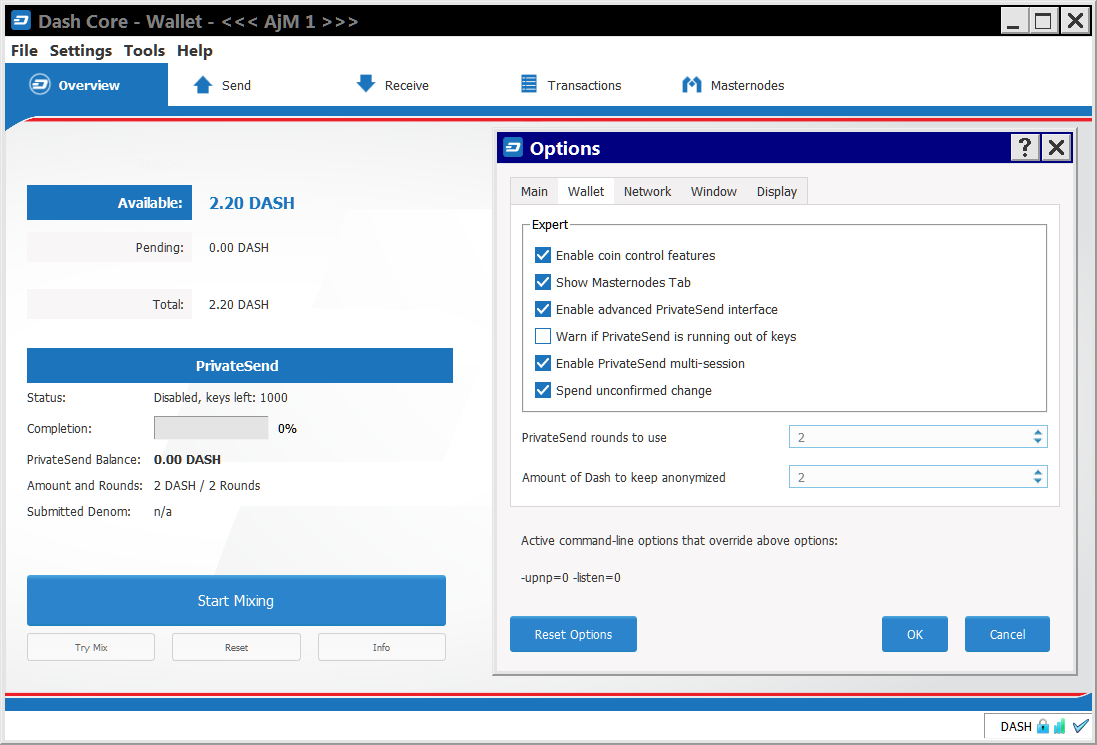1097x745 pixels.
Task: Click the wallet lock icon in status bar
Action: (x=1042, y=726)
